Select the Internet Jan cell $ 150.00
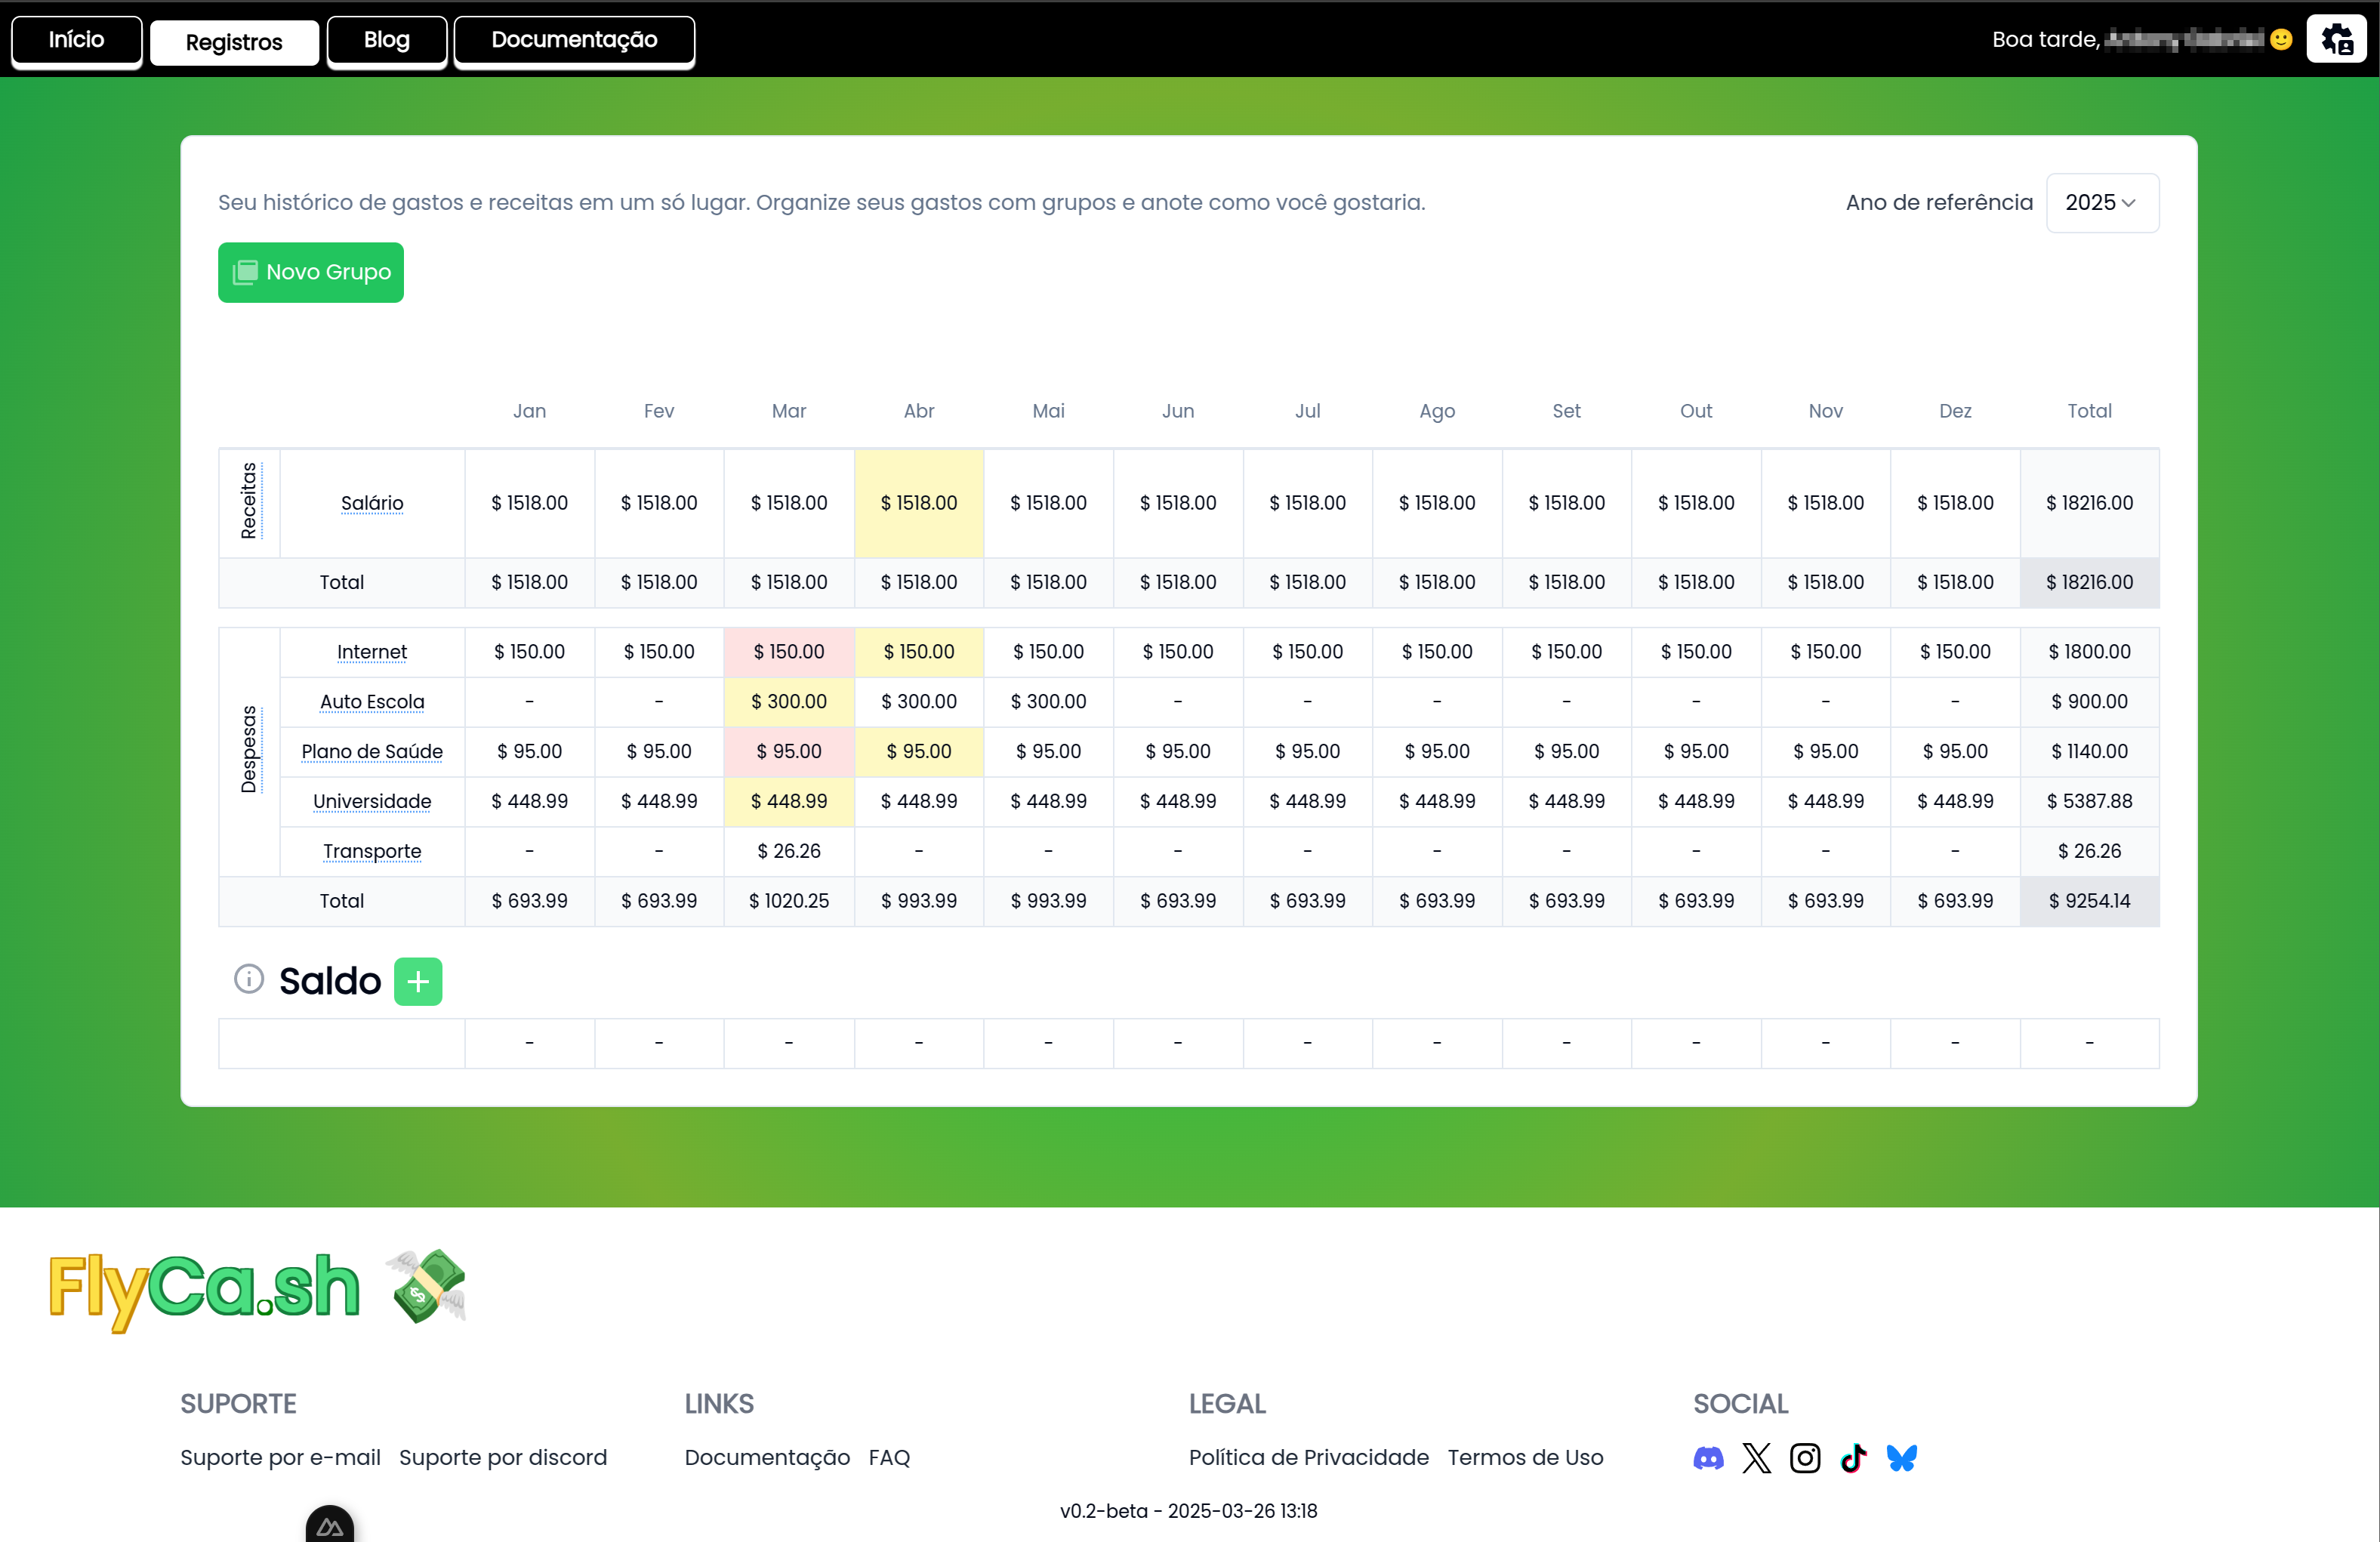 [x=529, y=652]
